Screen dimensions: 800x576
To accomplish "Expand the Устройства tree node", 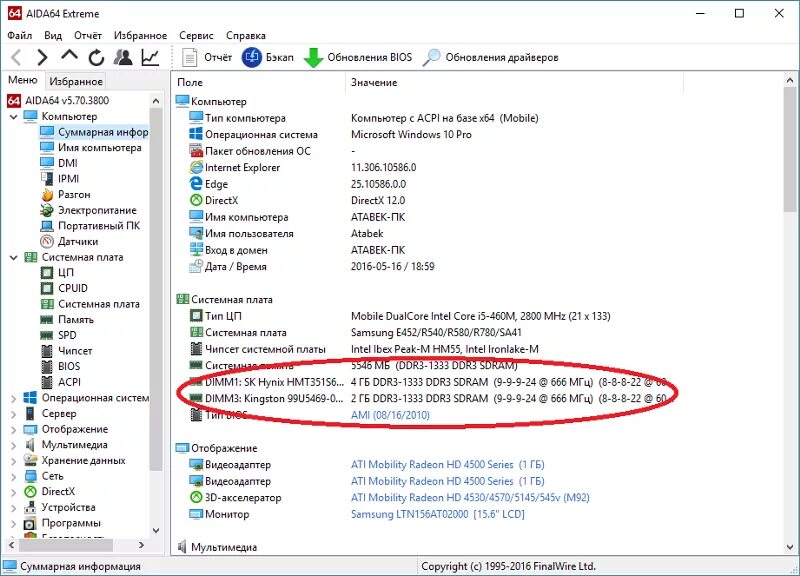I will (x=14, y=508).
